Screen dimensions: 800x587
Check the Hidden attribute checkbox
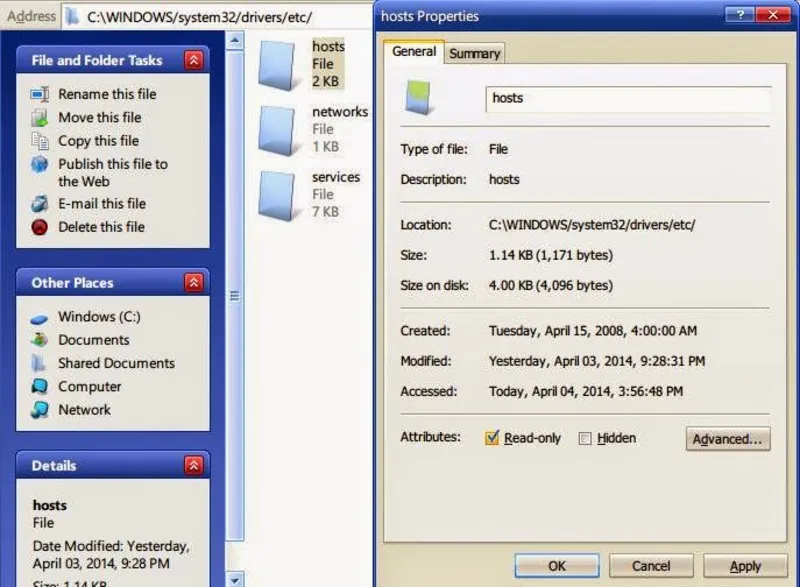pyautogui.click(x=585, y=439)
